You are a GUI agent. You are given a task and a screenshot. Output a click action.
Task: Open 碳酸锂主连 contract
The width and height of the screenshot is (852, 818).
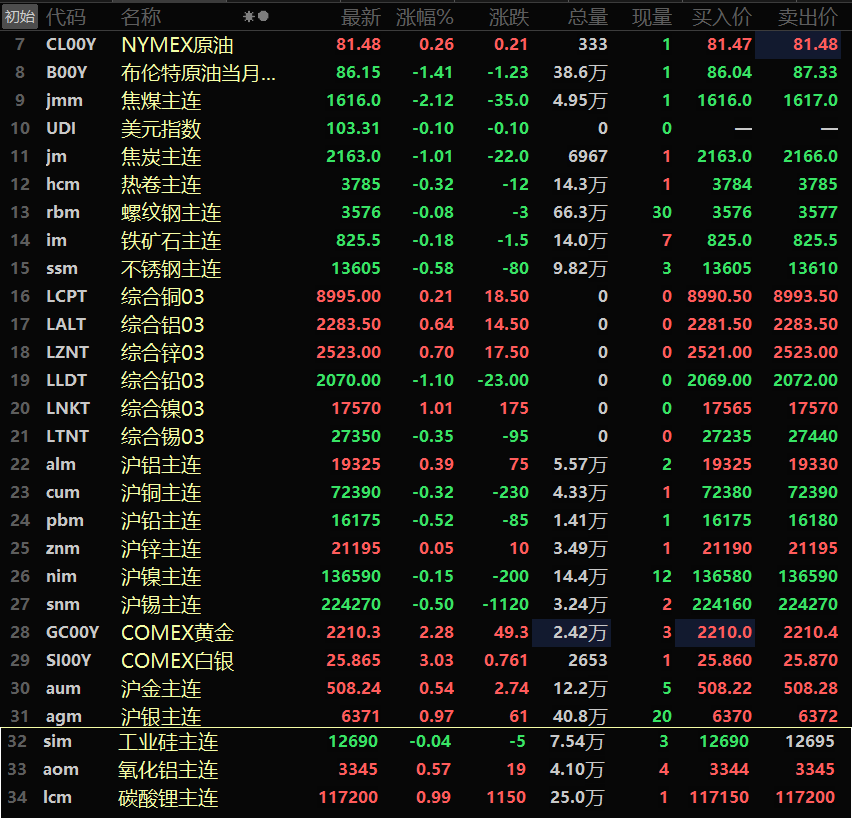(x=168, y=798)
